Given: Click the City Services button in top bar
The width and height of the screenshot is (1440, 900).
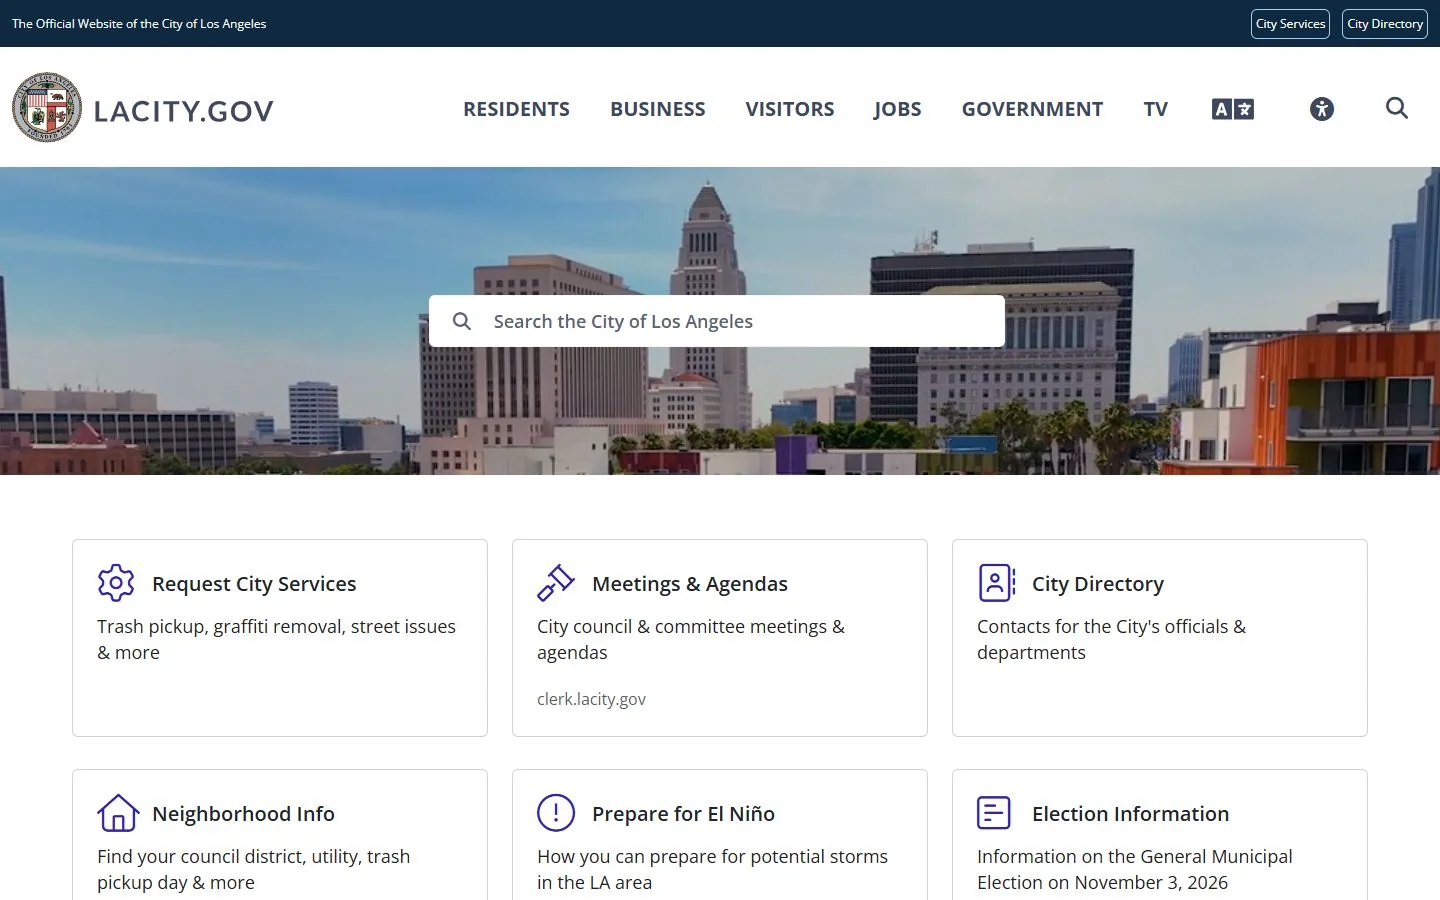Looking at the screenshot, I should [1290, 24].
